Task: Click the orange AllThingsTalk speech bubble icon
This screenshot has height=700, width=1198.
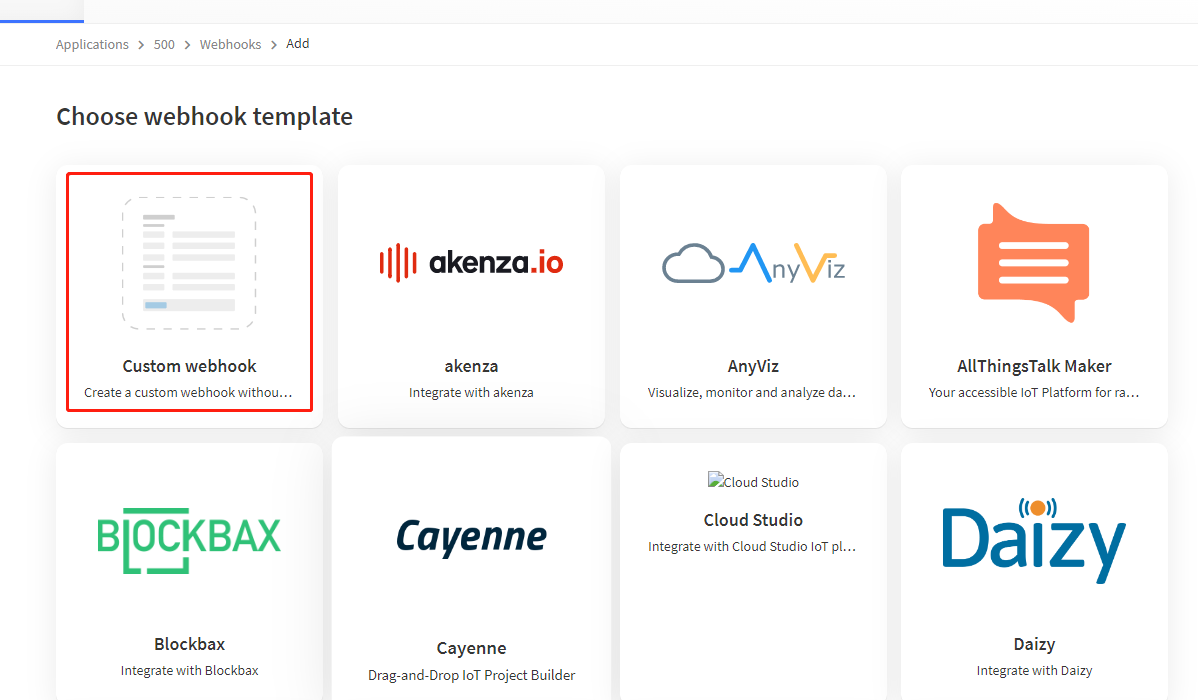Action: (1034, 263)
